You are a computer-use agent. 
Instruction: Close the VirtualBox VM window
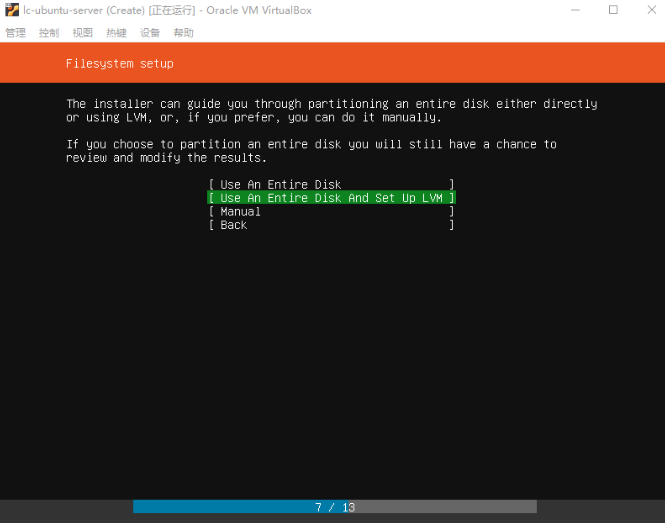click(x=651, y=10)
